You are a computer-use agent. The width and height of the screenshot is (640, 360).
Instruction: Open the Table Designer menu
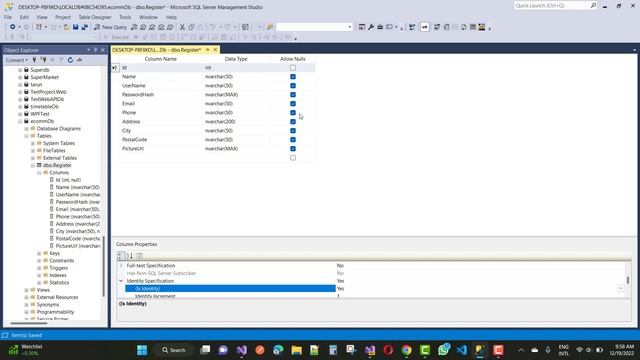(95, 17)
